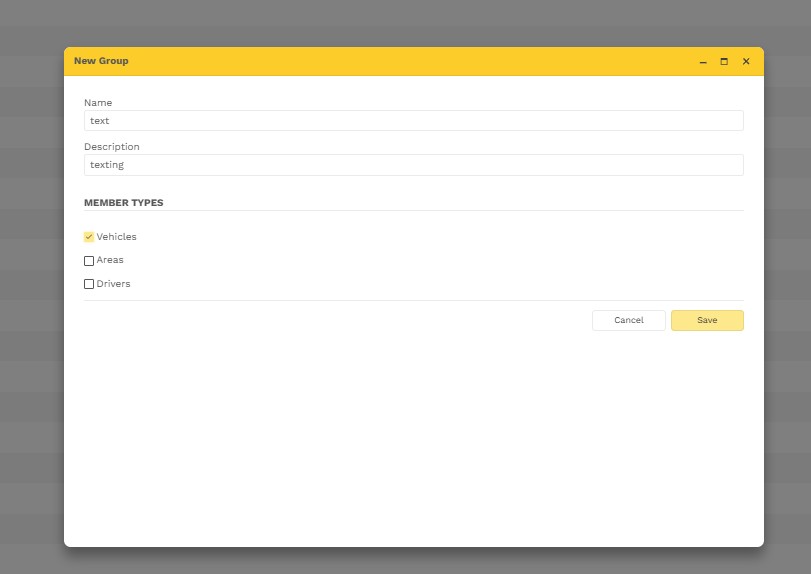
Task: Enable the Areas checkbox
Action: click(x=89, y=261)
